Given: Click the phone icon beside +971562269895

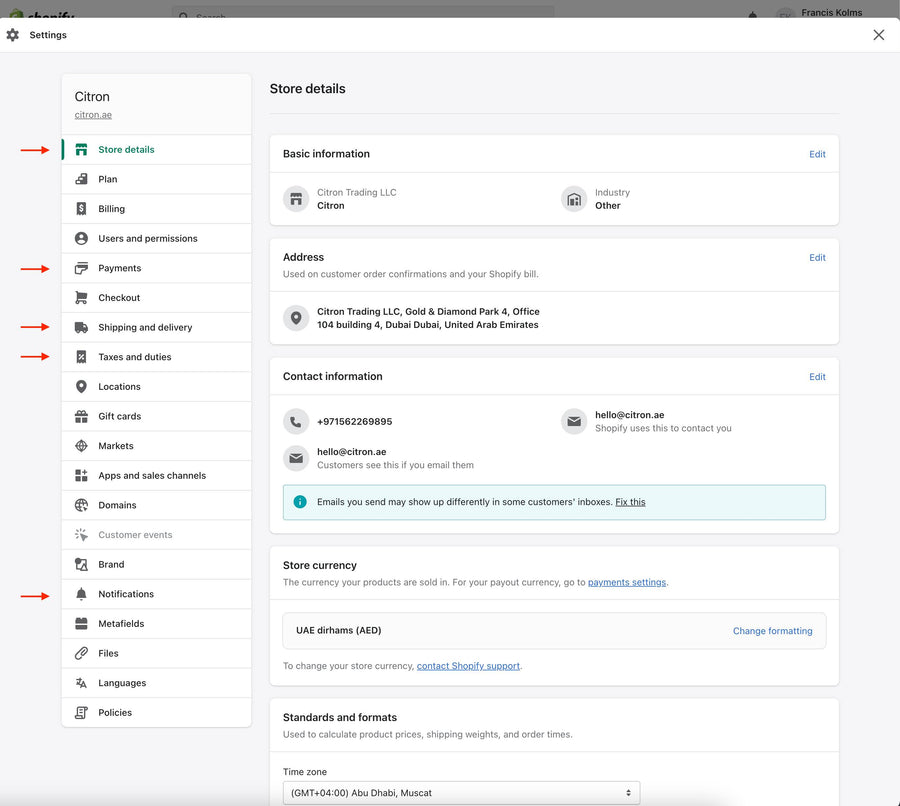Looking at the screenshot, I should coord(296,422).
